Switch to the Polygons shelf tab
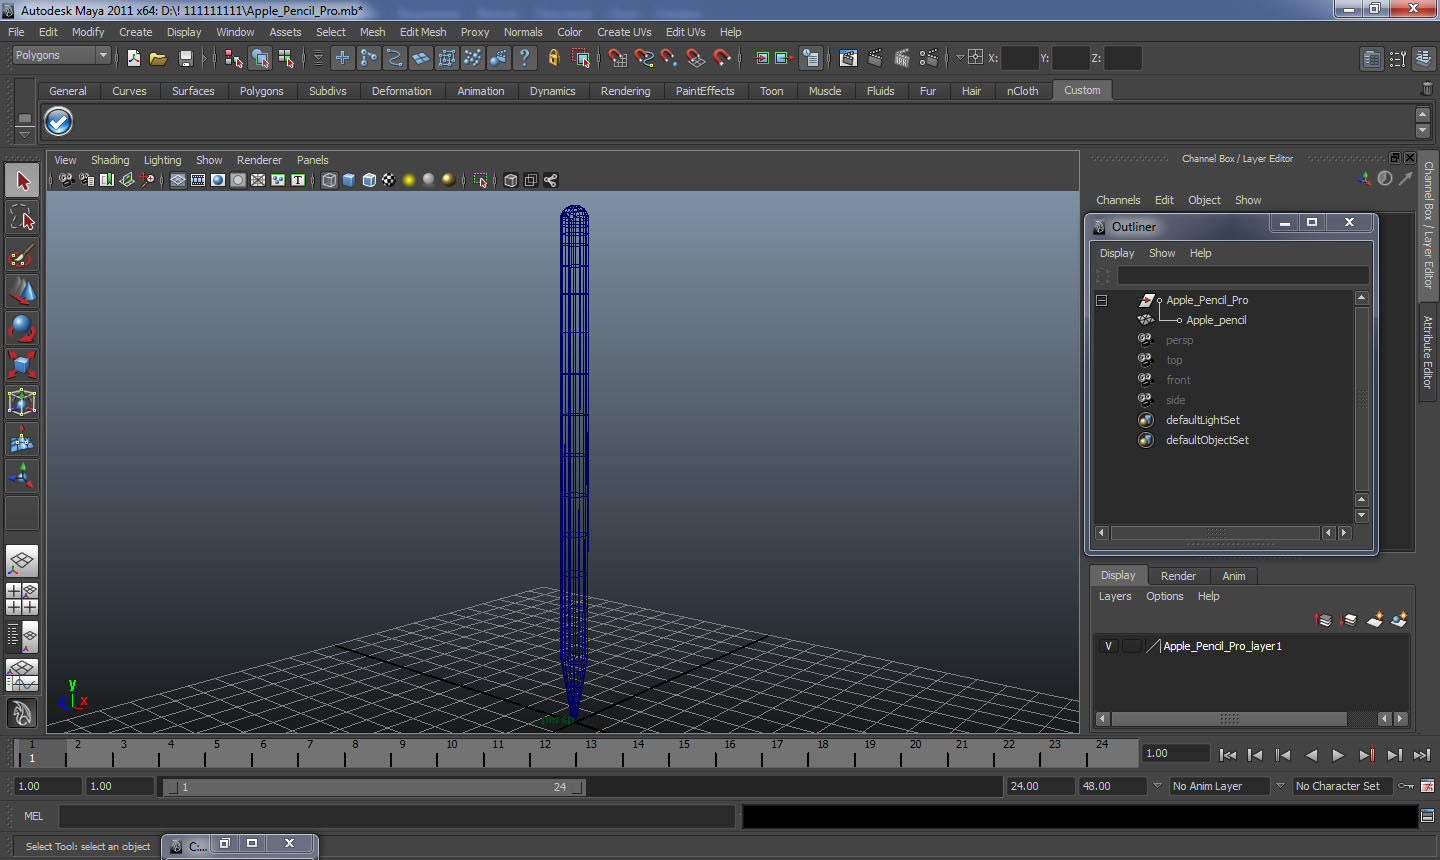 (x=261, y=91)
